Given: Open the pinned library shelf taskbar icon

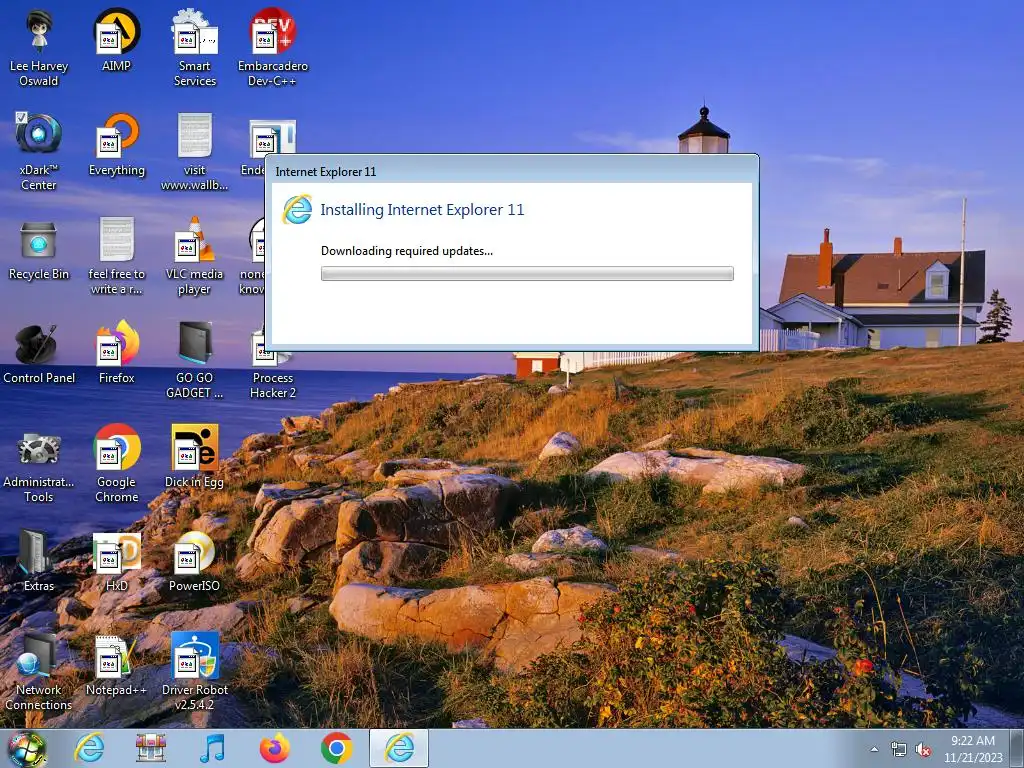Looking at the screenshot, I should [150, 748].
